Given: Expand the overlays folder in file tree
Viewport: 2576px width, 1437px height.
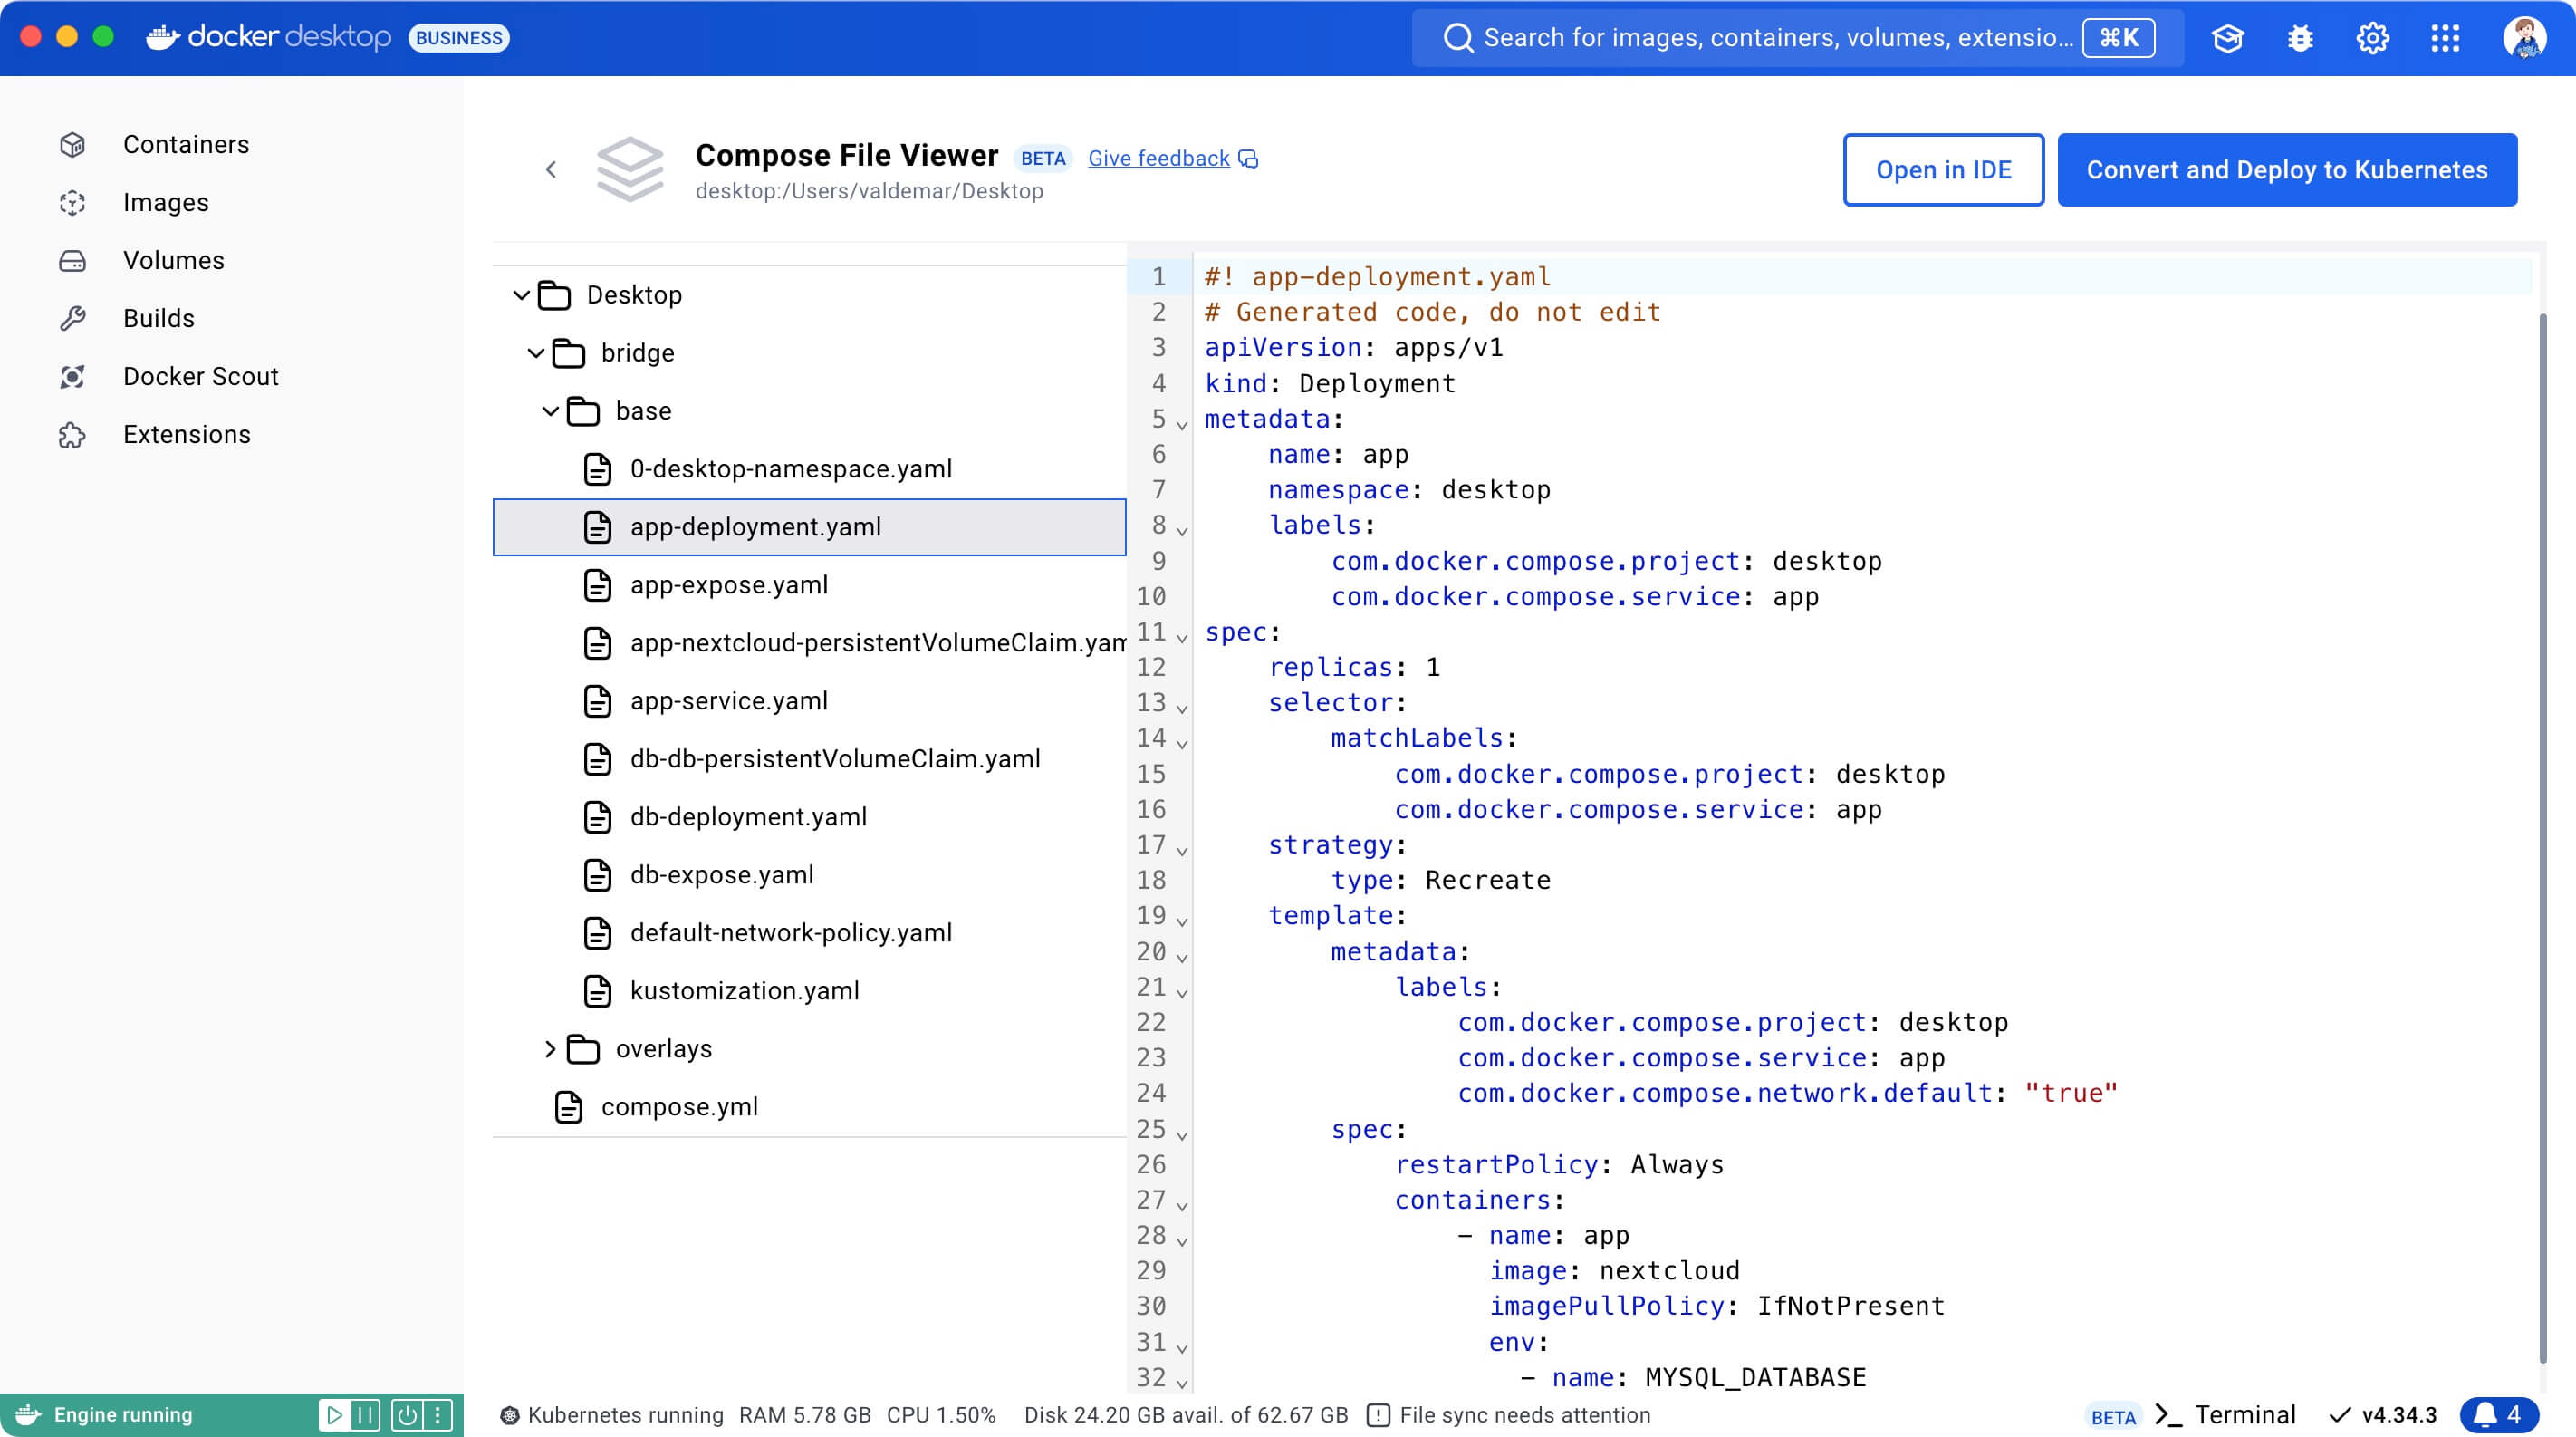Looking at the screenshot, I should pyautogui.click(x=552, y=1047).
